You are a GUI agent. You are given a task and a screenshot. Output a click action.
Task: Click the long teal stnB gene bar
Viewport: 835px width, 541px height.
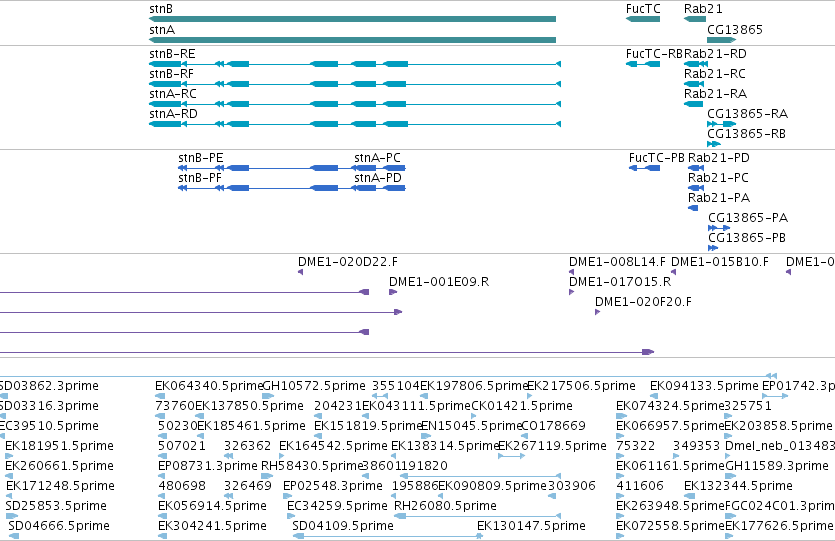[x=353, y=19]
